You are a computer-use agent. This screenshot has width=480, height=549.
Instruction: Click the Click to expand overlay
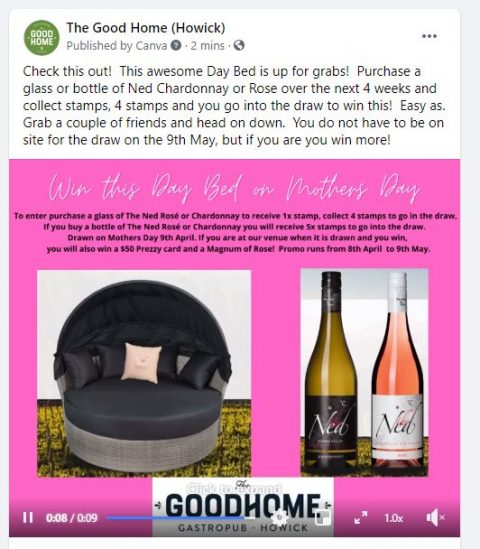click(x=235, y=488)
